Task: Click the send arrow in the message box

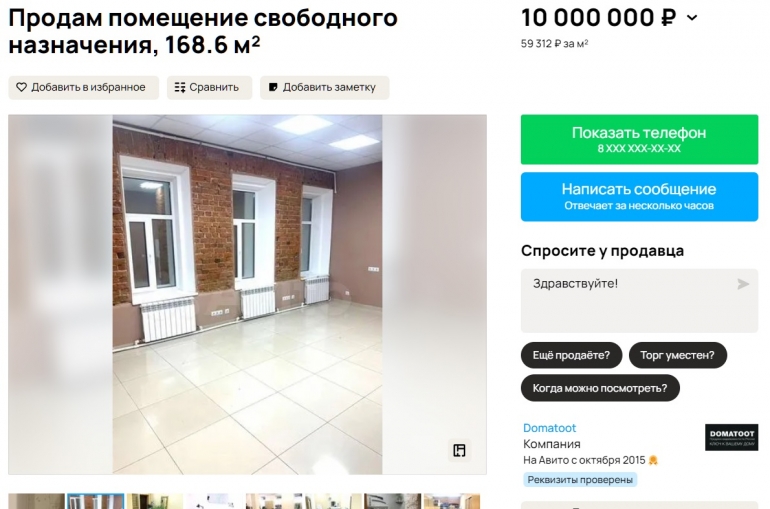Action: click(743, 284)
